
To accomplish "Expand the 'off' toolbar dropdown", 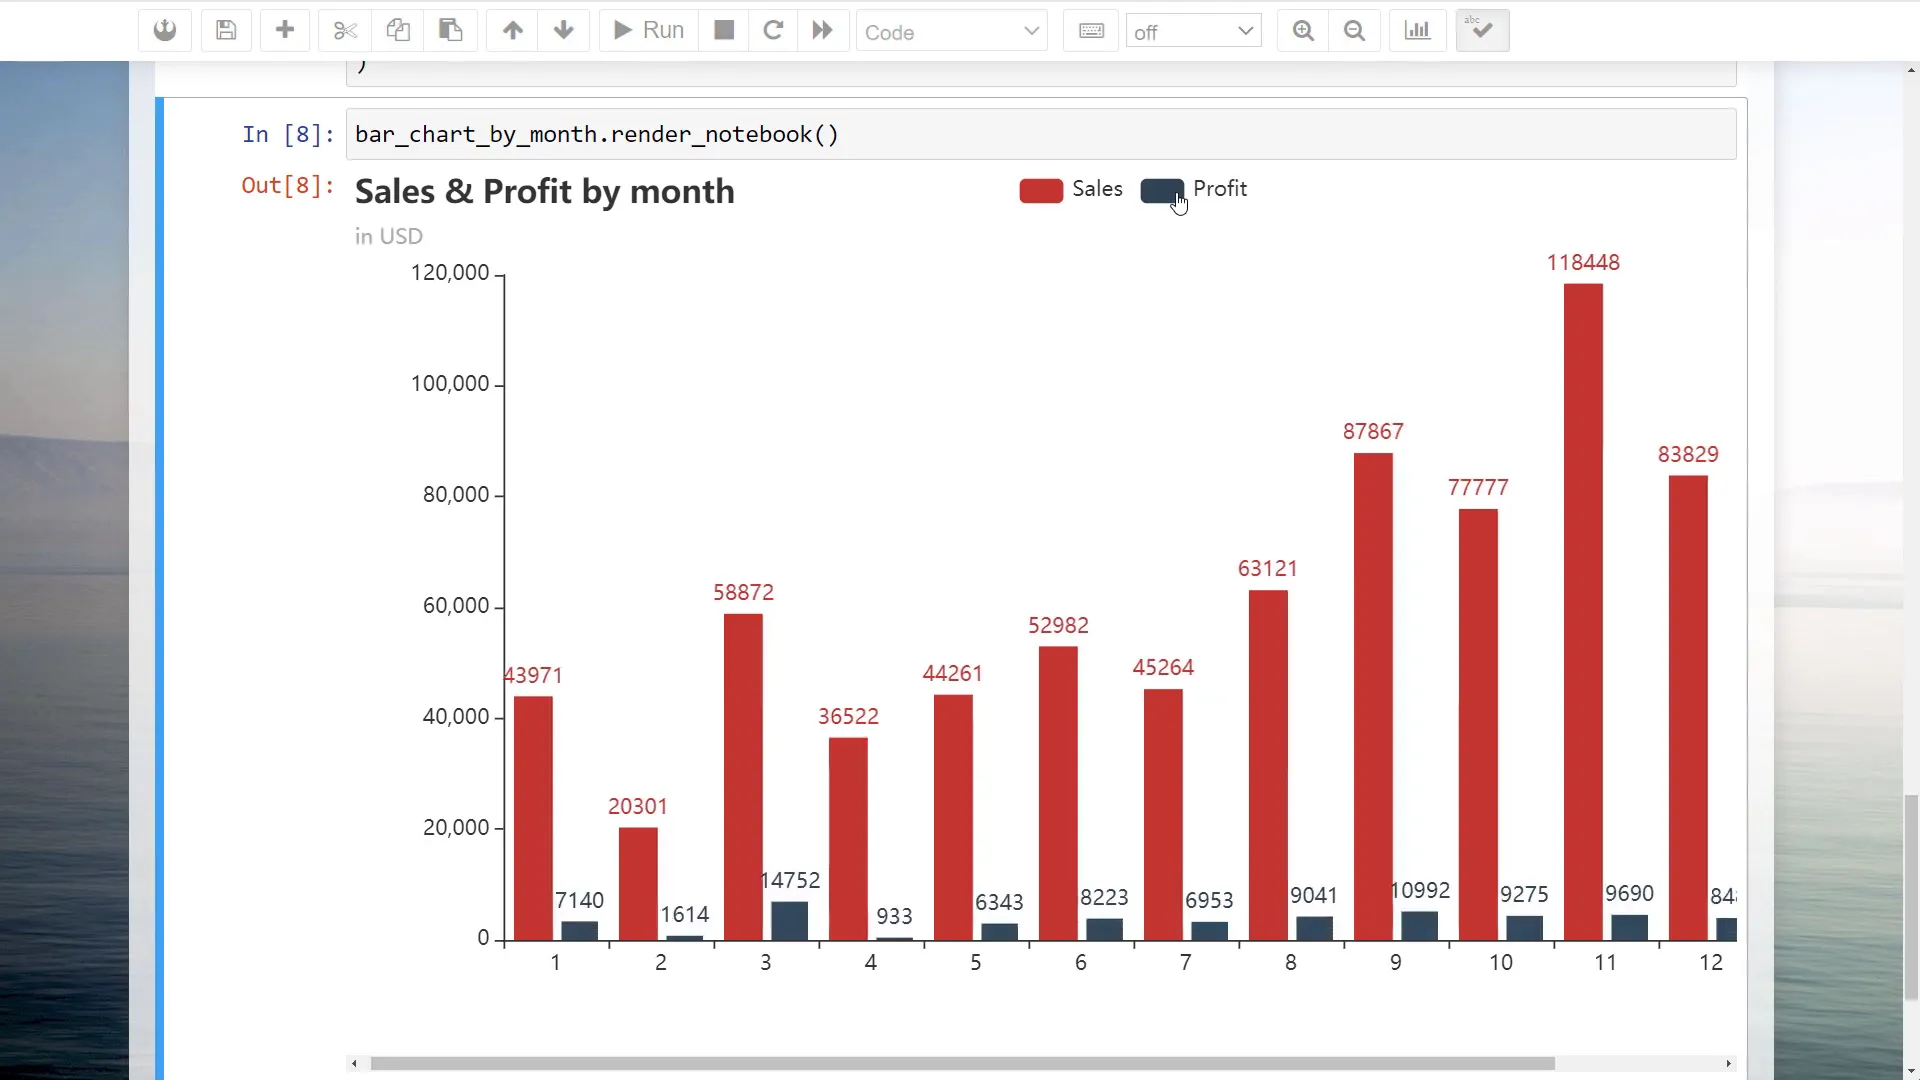I will (1193, 32).
